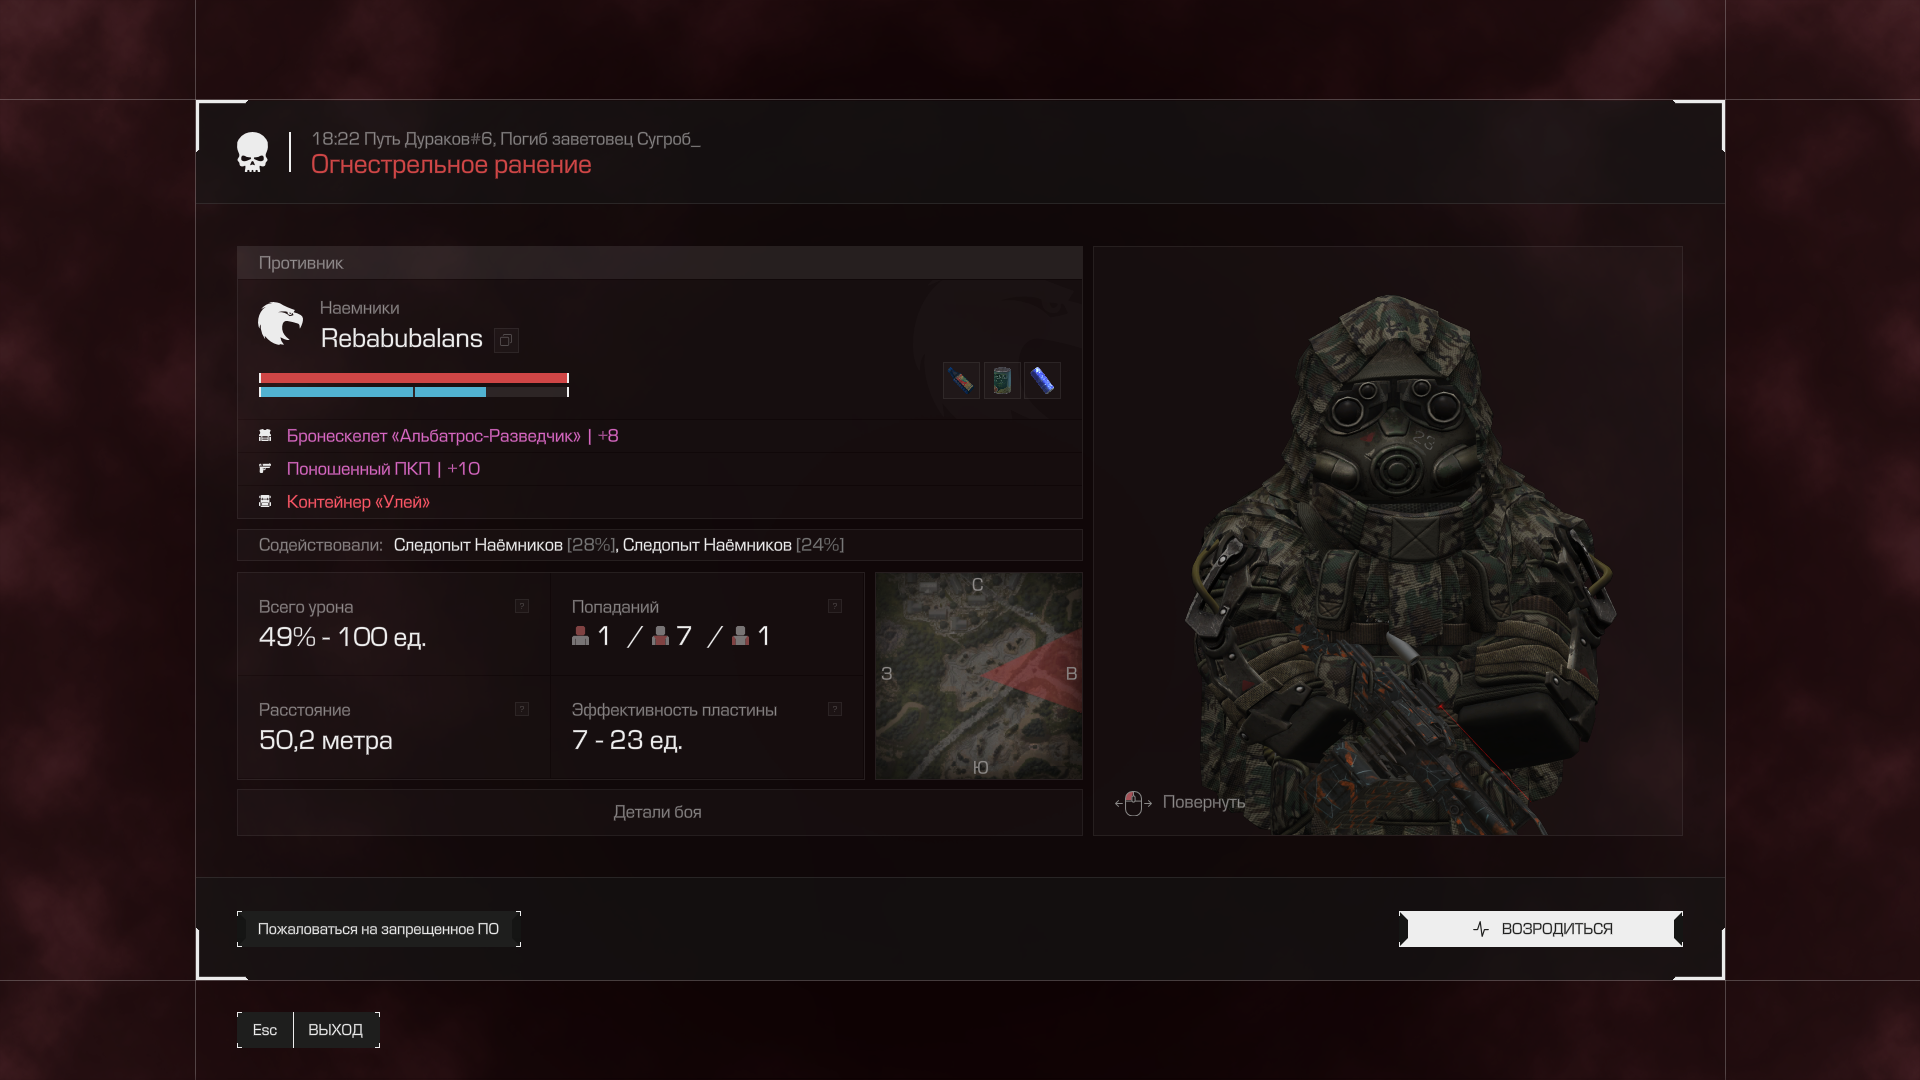Click the blue syringe item icon
This screenshot has width=1920, height=1080.
click(1042, 380)
